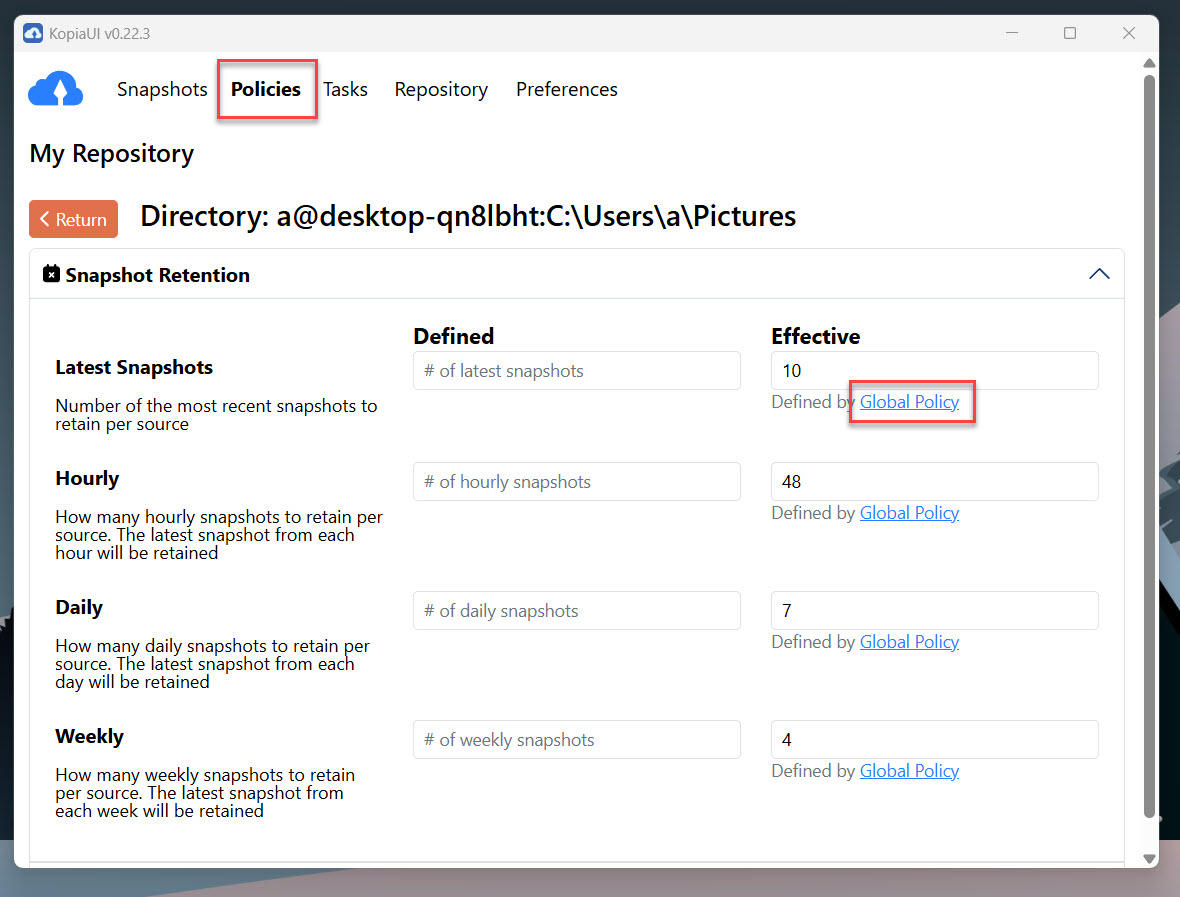This screenshot has width=1180, height=897.
Task: Click the scrollbar up arrow
Action: click(x=1149, y=63)
